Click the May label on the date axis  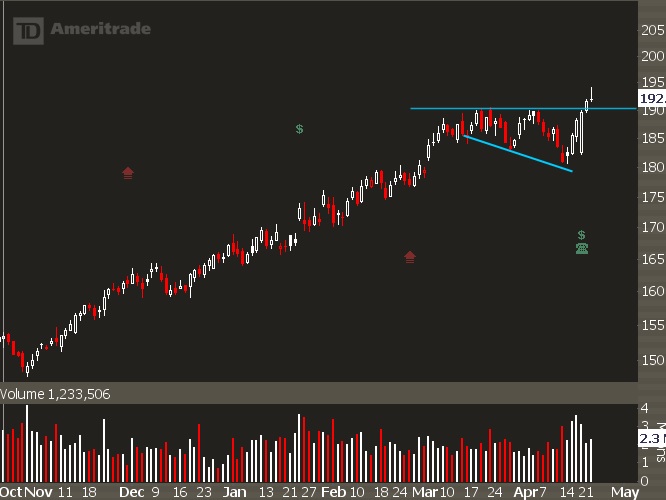pos(624,493)
